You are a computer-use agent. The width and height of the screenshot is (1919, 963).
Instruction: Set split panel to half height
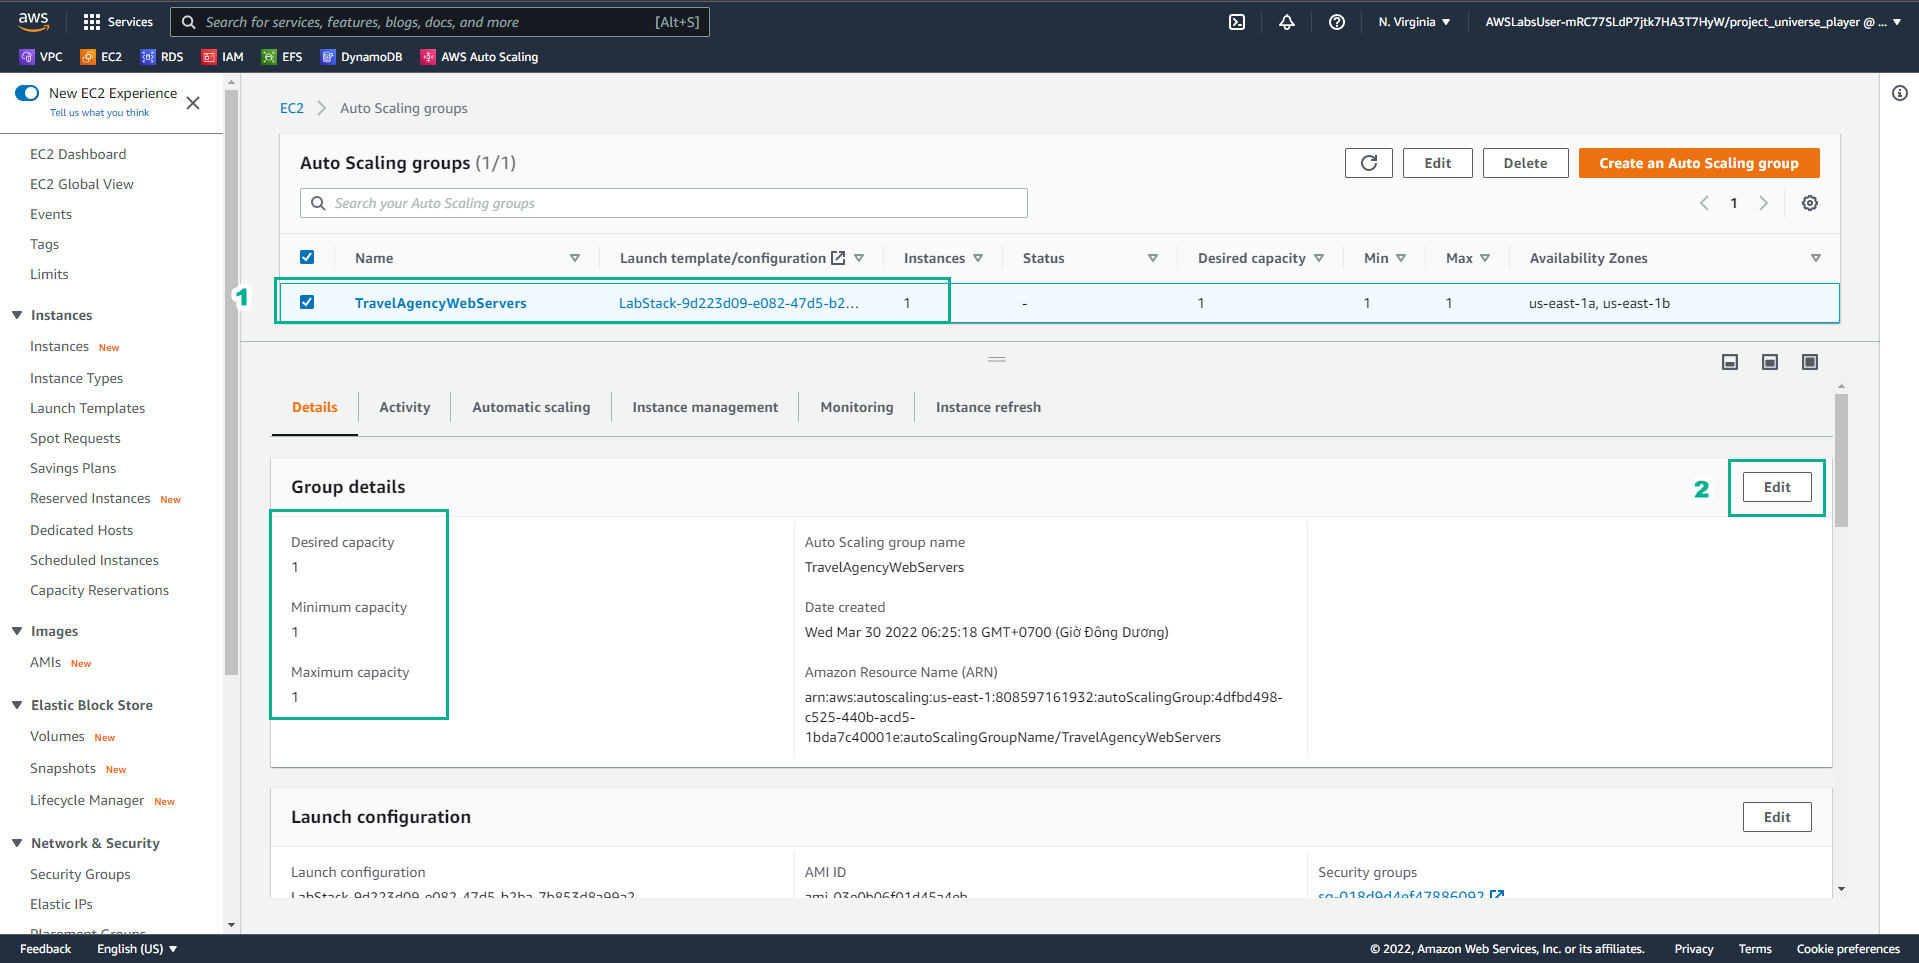click(x=1770, y=362)
